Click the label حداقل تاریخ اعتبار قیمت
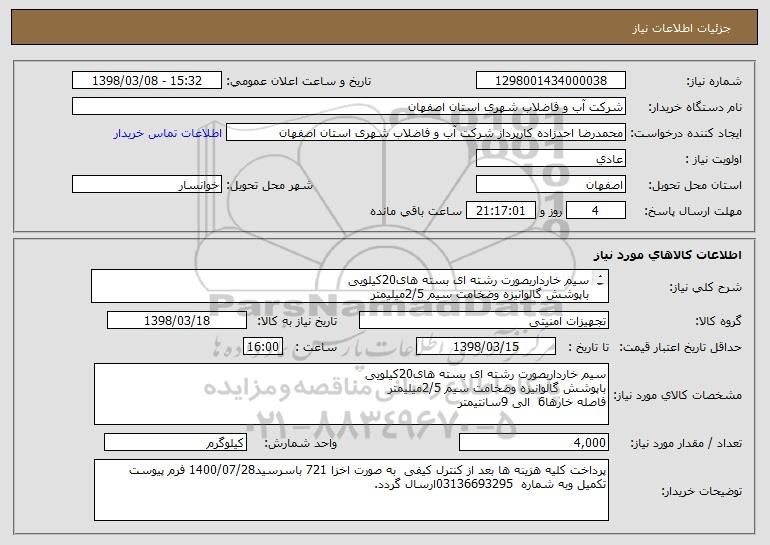The width and height of the screenshot is (770, 545). click(x=681, y=348)
